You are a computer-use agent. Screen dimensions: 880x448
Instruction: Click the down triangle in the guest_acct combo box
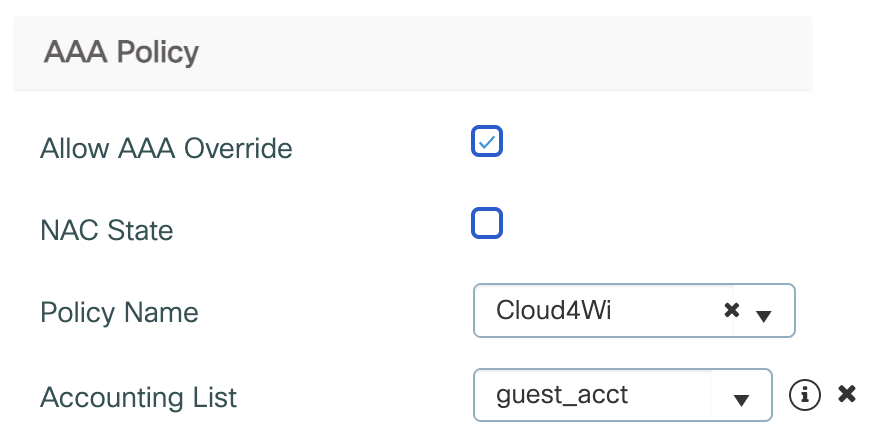click(x=741, y=400)
